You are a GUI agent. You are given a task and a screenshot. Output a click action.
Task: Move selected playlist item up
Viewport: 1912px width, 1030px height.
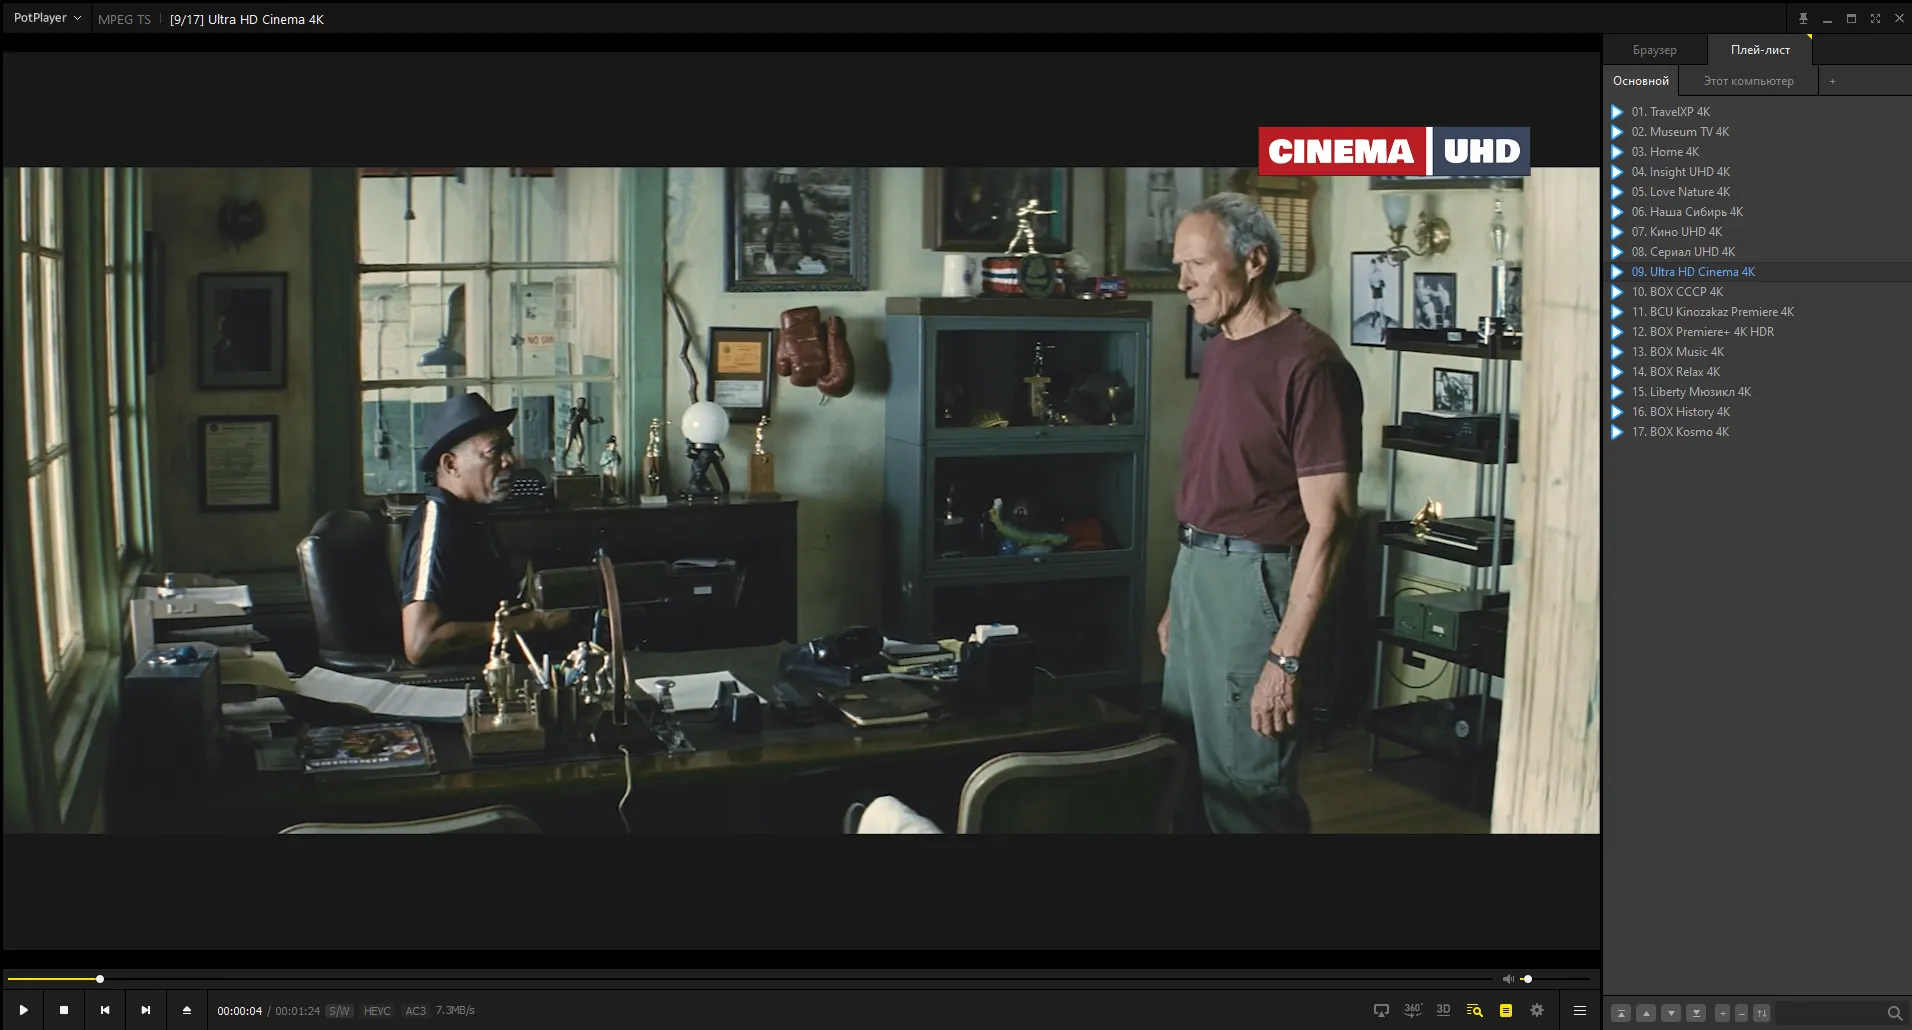pyautogui.click(x=1646, y=1013)
